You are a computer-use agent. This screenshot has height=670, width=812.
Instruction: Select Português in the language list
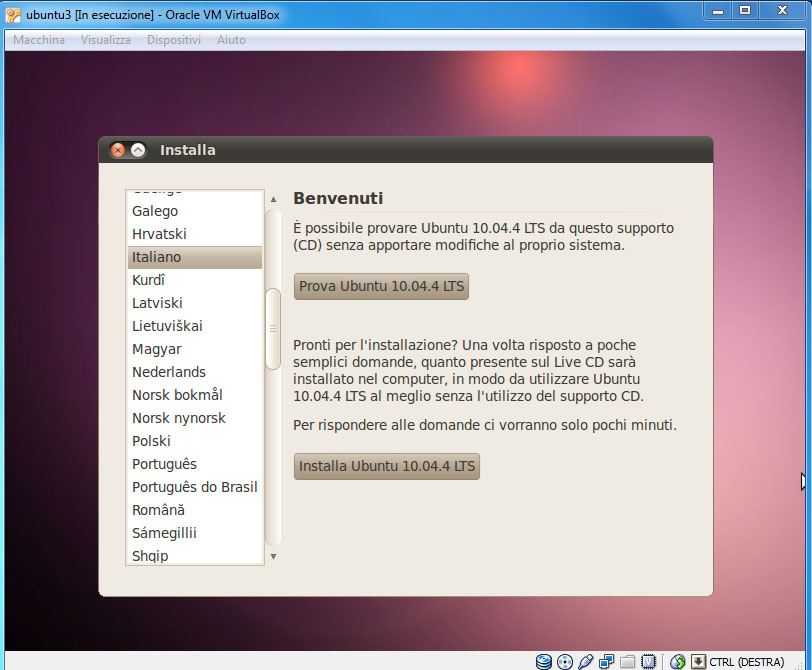pos(195,464)
